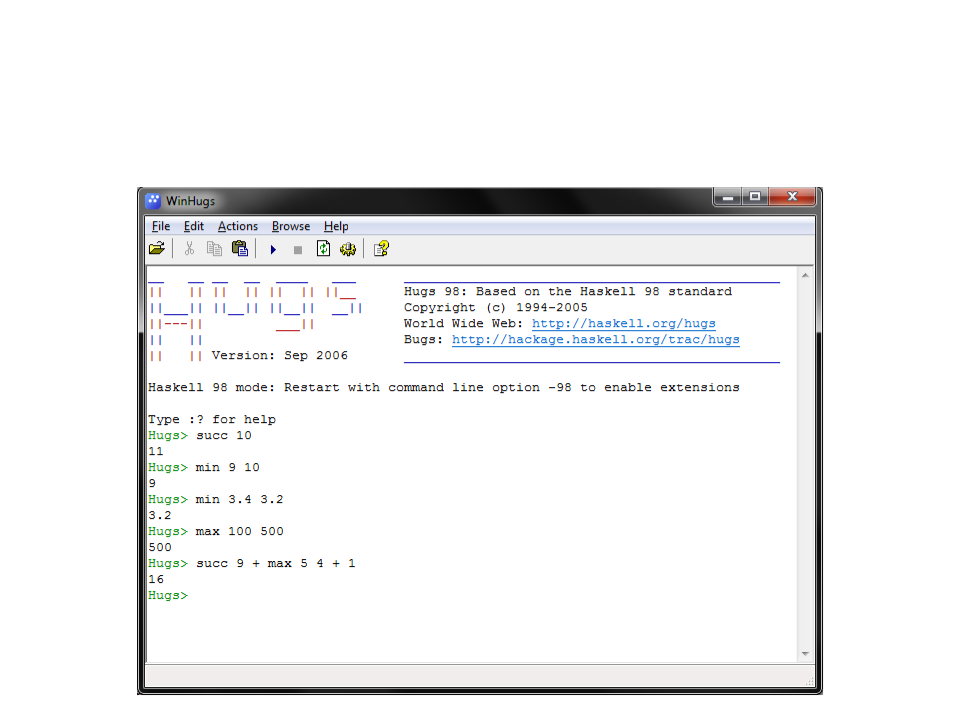Image resolution: width=960 pixels, height=720 pixels.
Task: Stop evaluation using the square icon
Action: pyautogui.click(x=297, y=248)
